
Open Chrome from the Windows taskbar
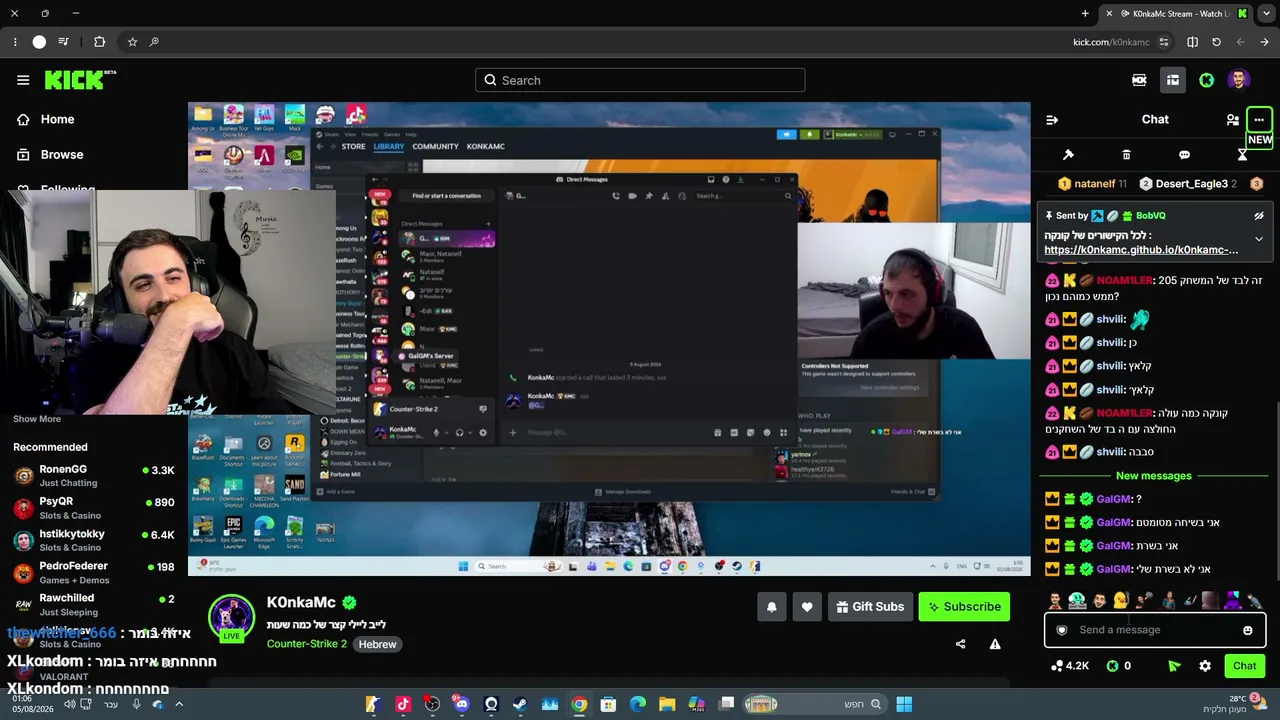point(579,704)
